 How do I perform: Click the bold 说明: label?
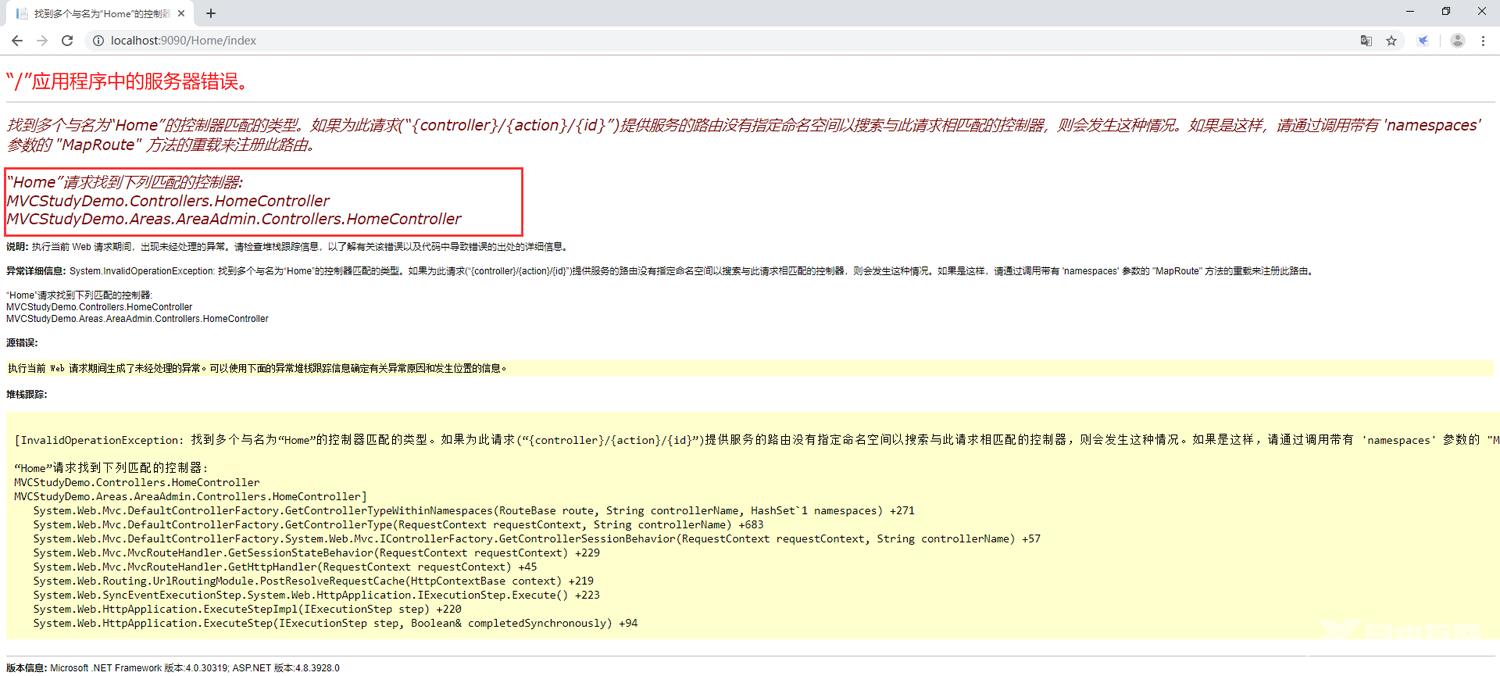[17, 246]
